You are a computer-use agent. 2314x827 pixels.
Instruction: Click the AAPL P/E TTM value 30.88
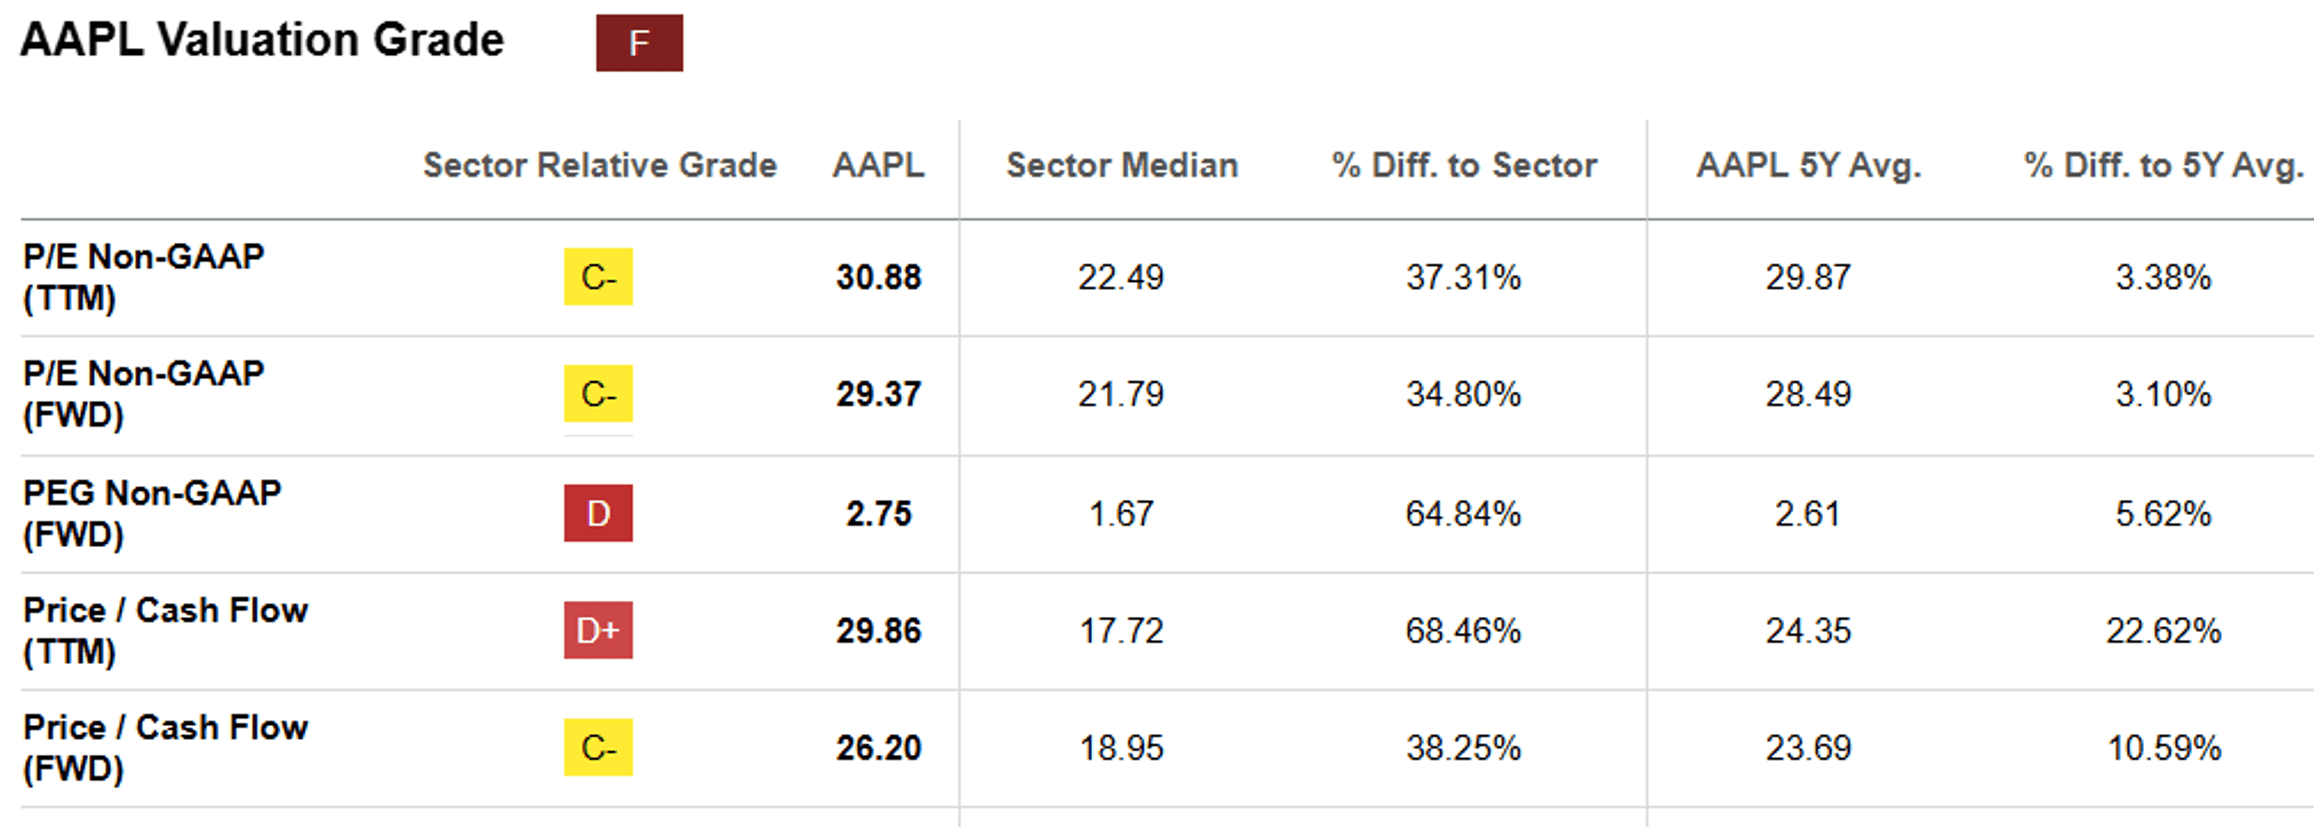coord(878,277)
